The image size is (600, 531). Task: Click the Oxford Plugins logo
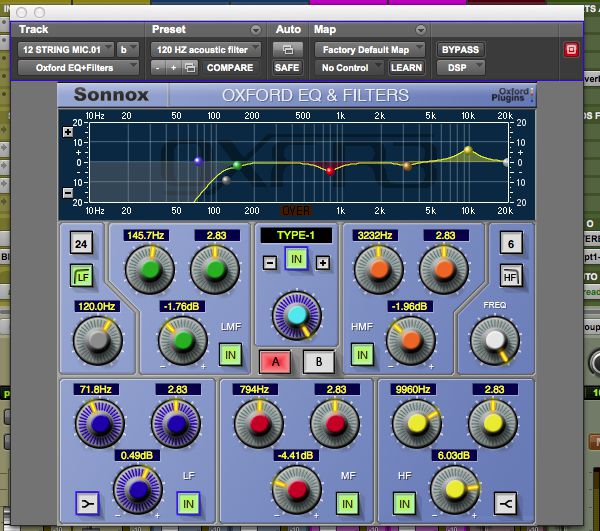point(512,95)
